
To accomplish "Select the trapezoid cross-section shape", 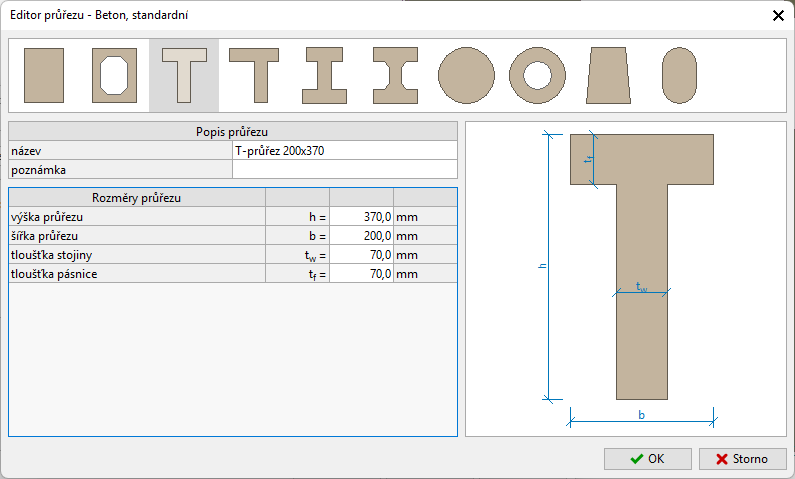I will (609, 76).
